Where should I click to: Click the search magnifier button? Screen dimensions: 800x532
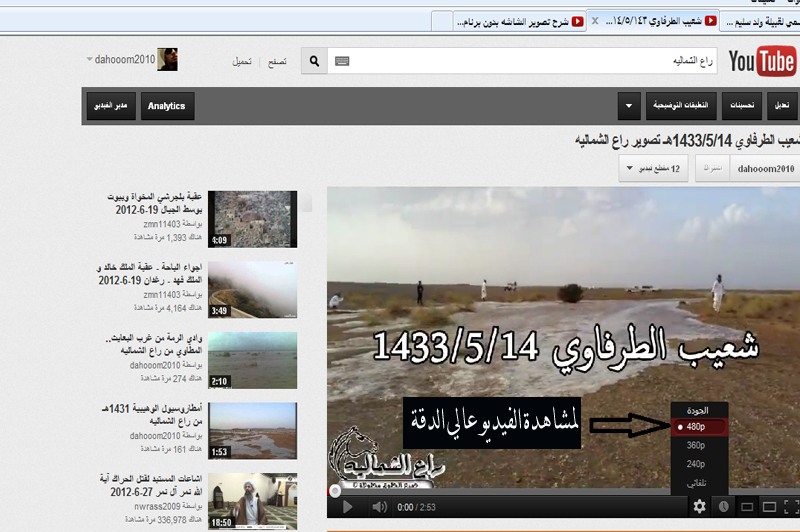[x=314, y=61]
